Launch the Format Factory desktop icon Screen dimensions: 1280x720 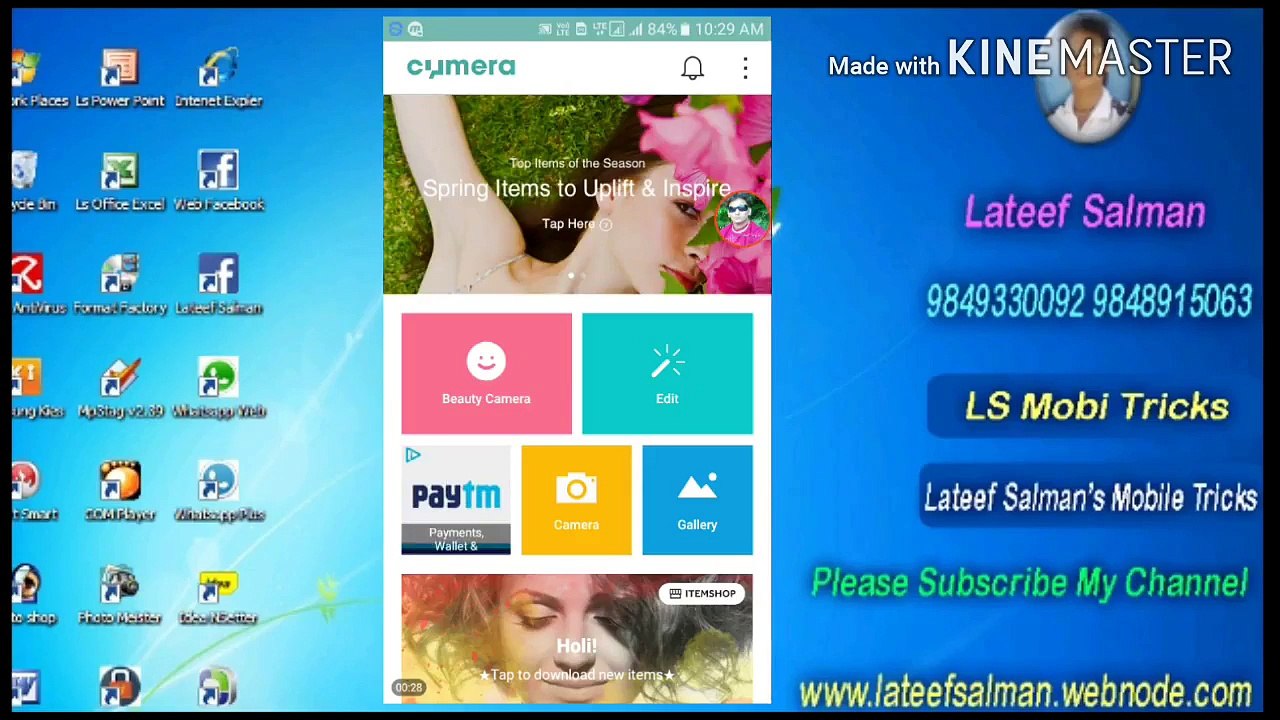(119, 285)
